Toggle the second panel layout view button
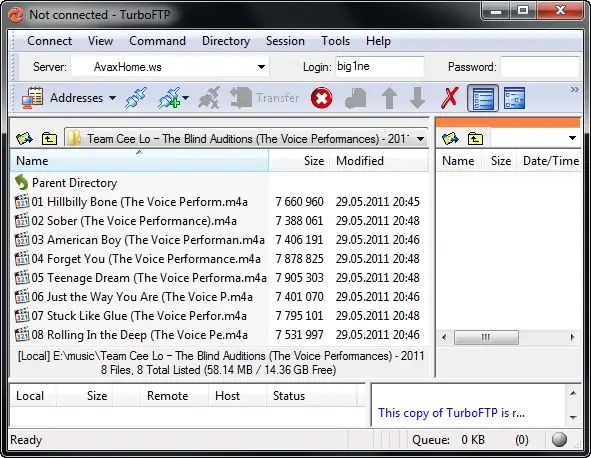 point(514,98)
